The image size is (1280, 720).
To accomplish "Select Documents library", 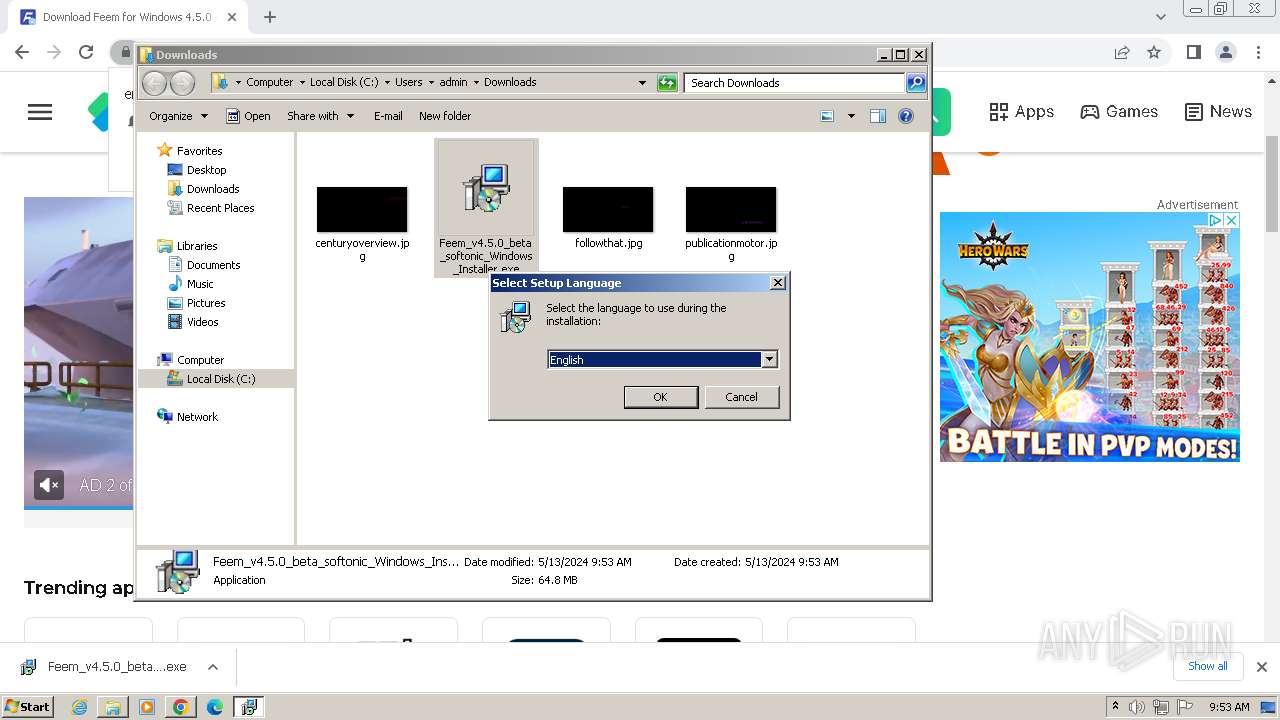I will click(x=213, y=265).
